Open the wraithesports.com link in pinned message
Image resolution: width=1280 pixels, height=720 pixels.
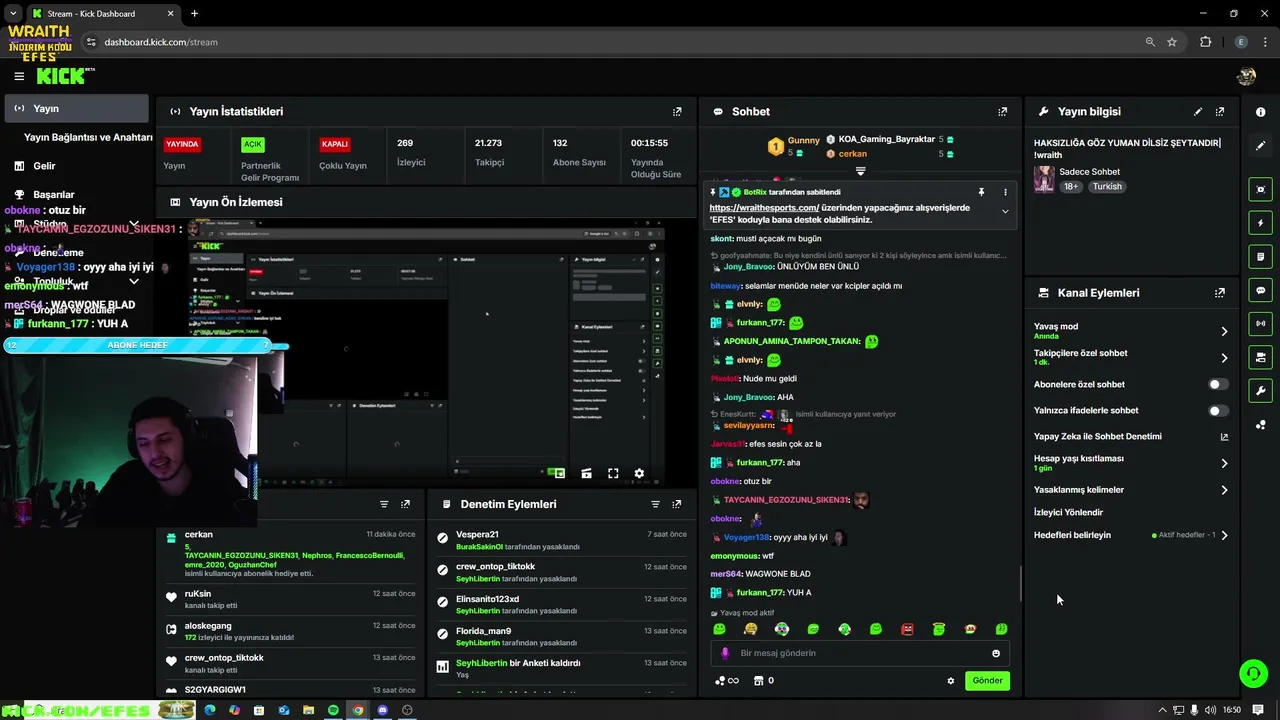click(765, 208)
